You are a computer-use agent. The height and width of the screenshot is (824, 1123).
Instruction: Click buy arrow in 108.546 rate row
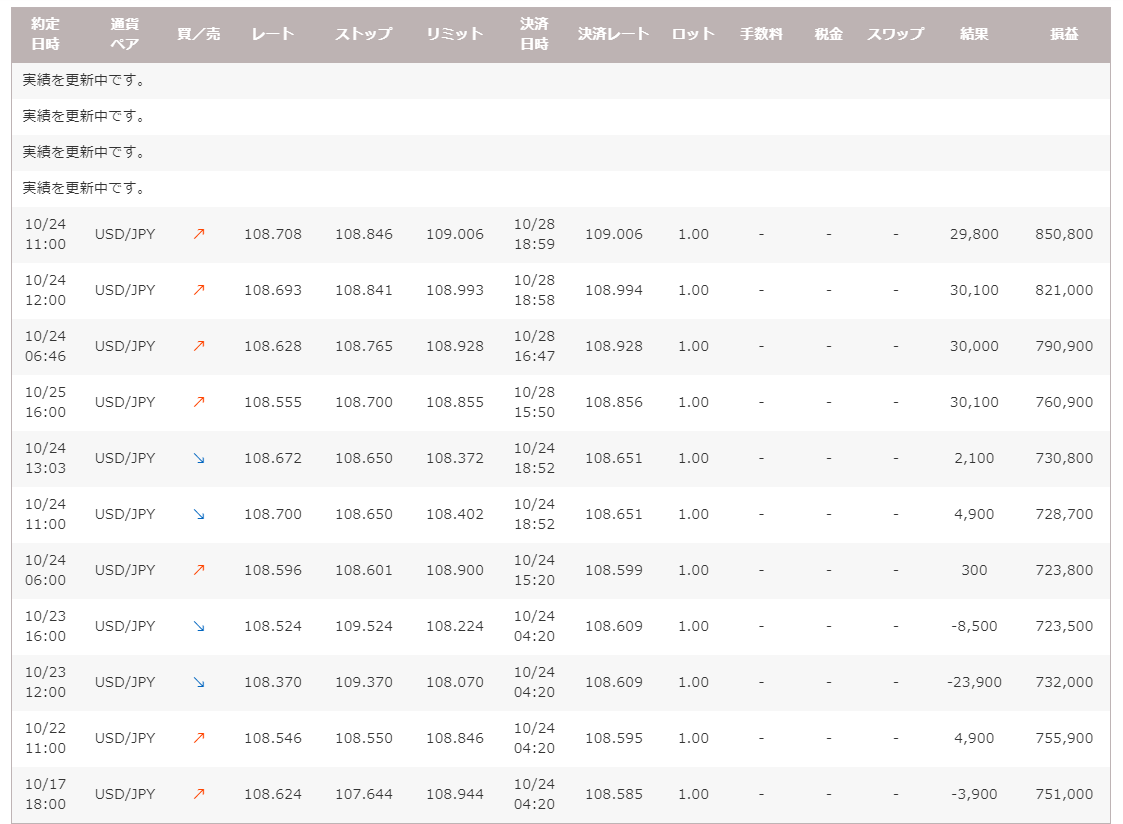[199, 738]
